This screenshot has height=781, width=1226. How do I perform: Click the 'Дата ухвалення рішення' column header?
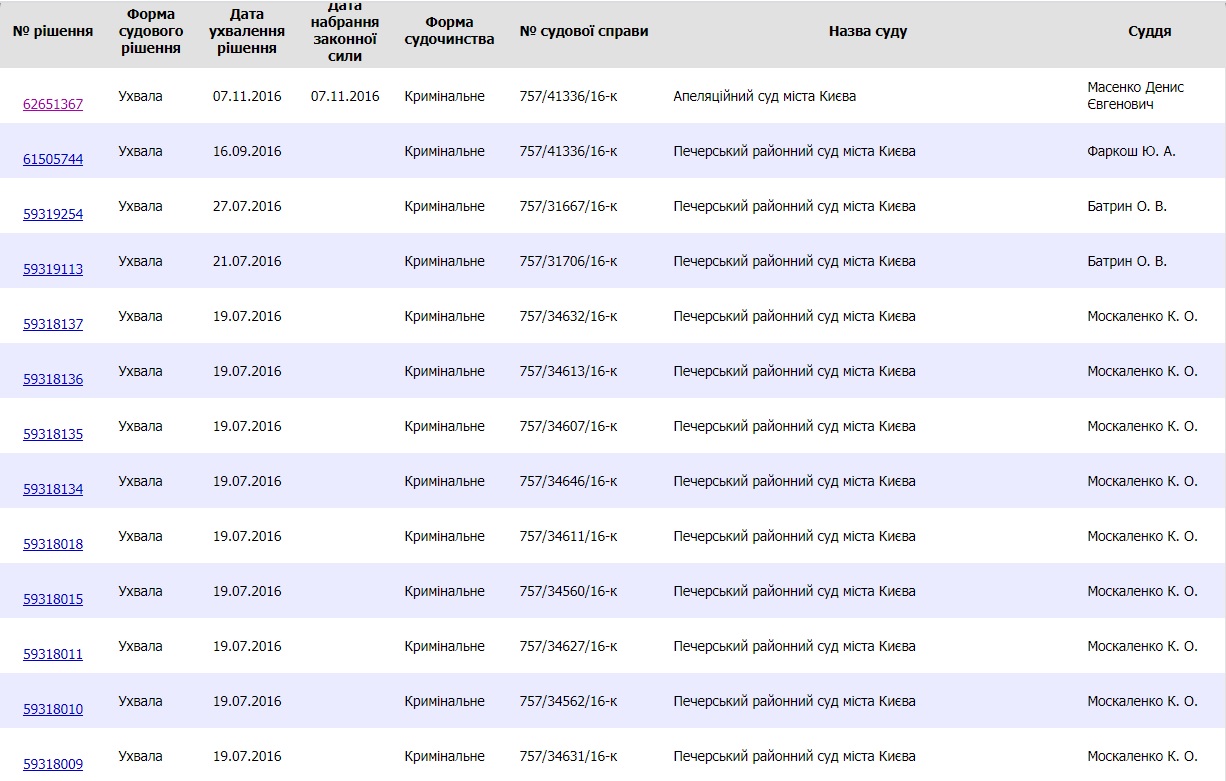click(x=247, y=31)
